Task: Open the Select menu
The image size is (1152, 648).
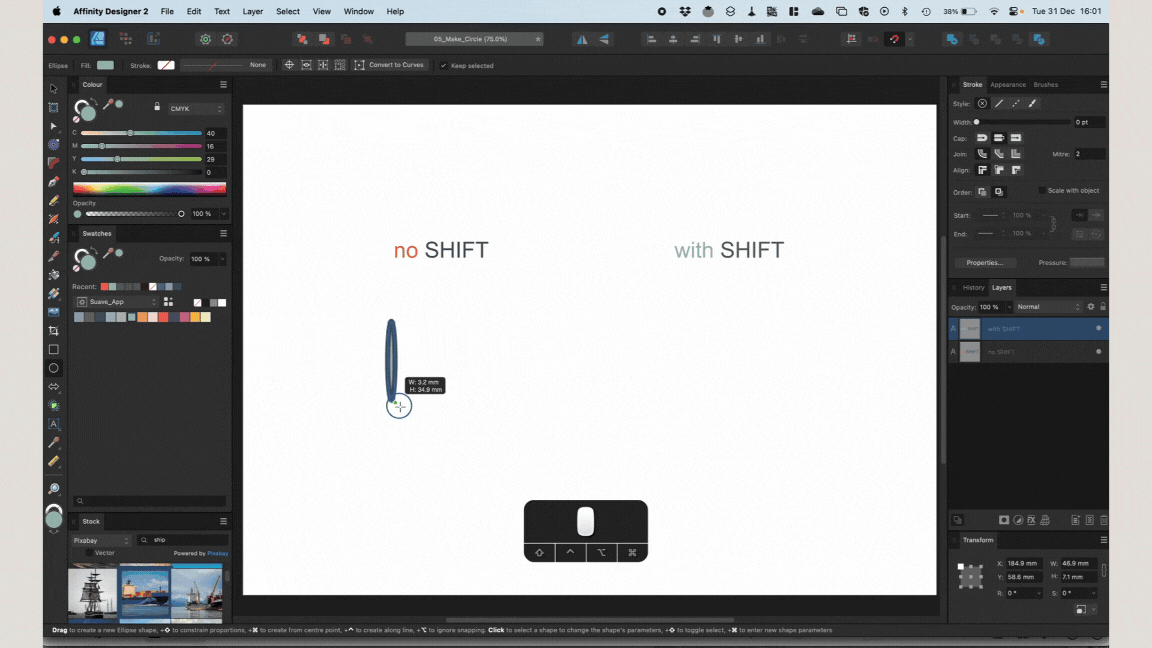Action: (288, 12)
